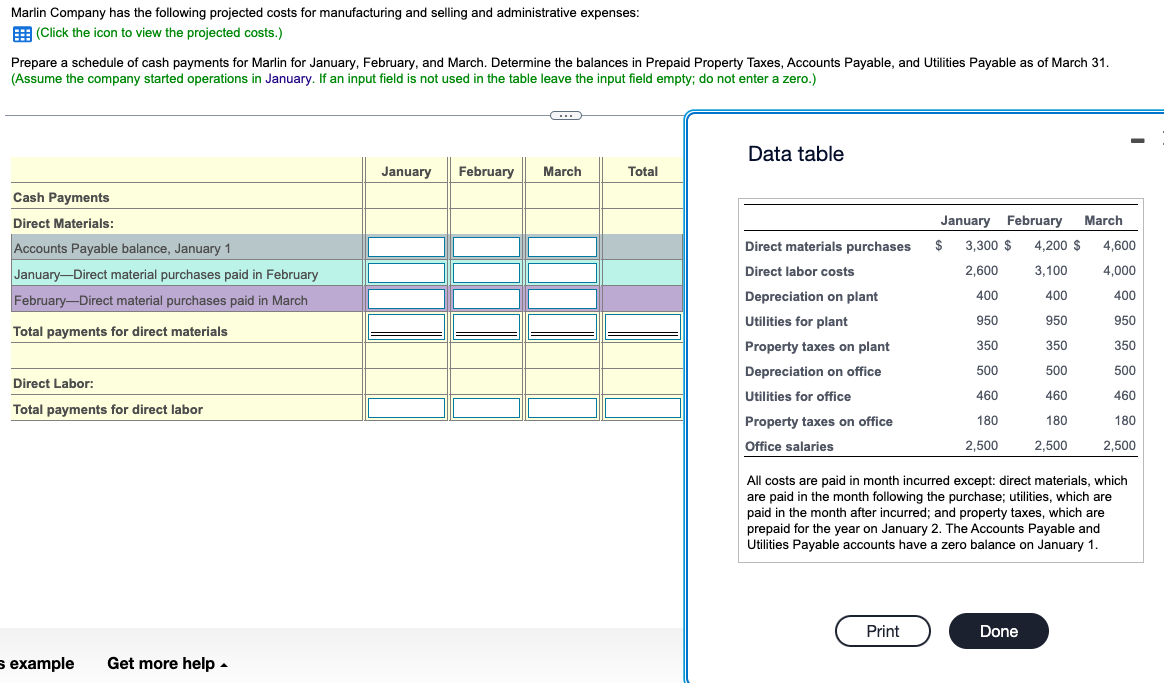Viewport: 1164px width, 683px height.
Task: Click the Data table heading
Action: 796,154
